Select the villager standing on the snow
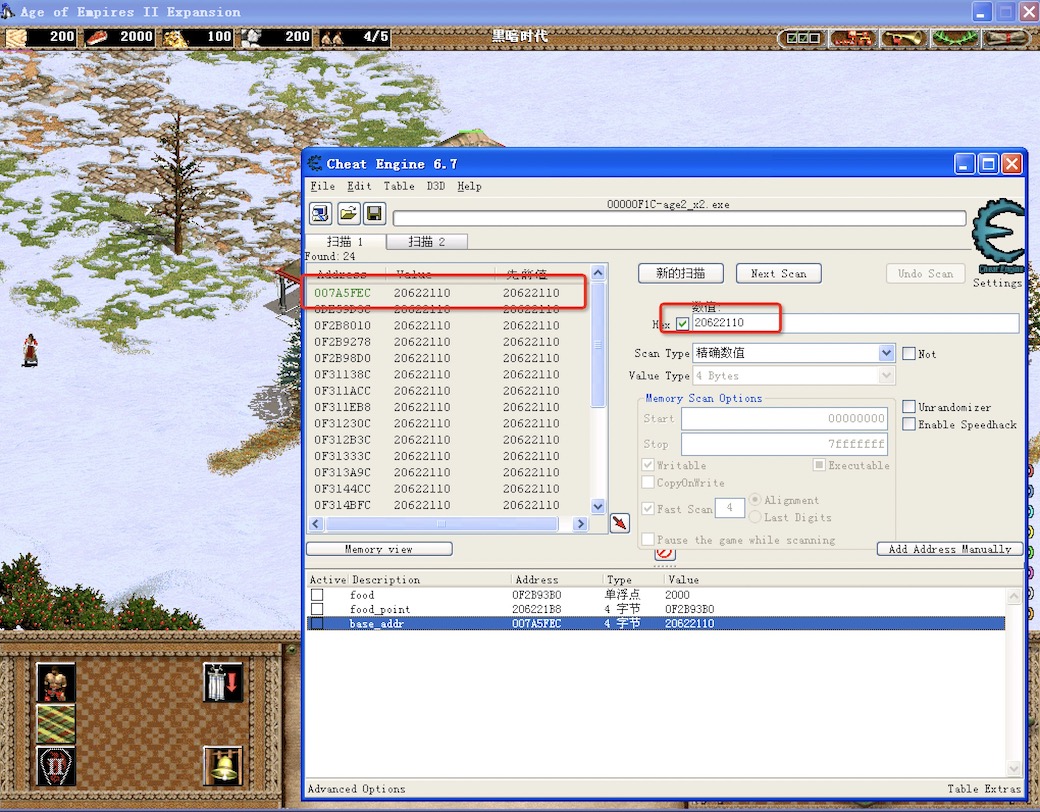Image resolution: width=1040 pixels, height=812 pixels. coord(30,350)
